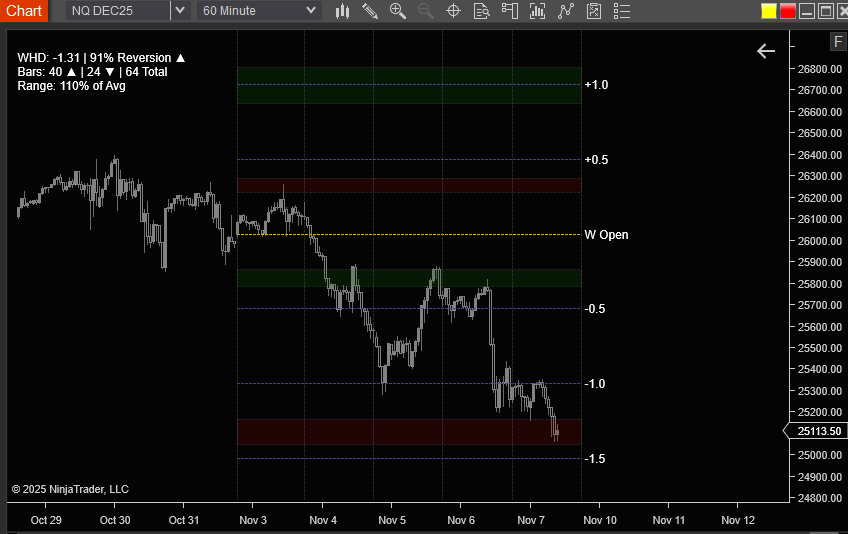Screen dimensions: 848x534
Task: Click the left arrow return-to-latest-bar icon
Action: 766,51
